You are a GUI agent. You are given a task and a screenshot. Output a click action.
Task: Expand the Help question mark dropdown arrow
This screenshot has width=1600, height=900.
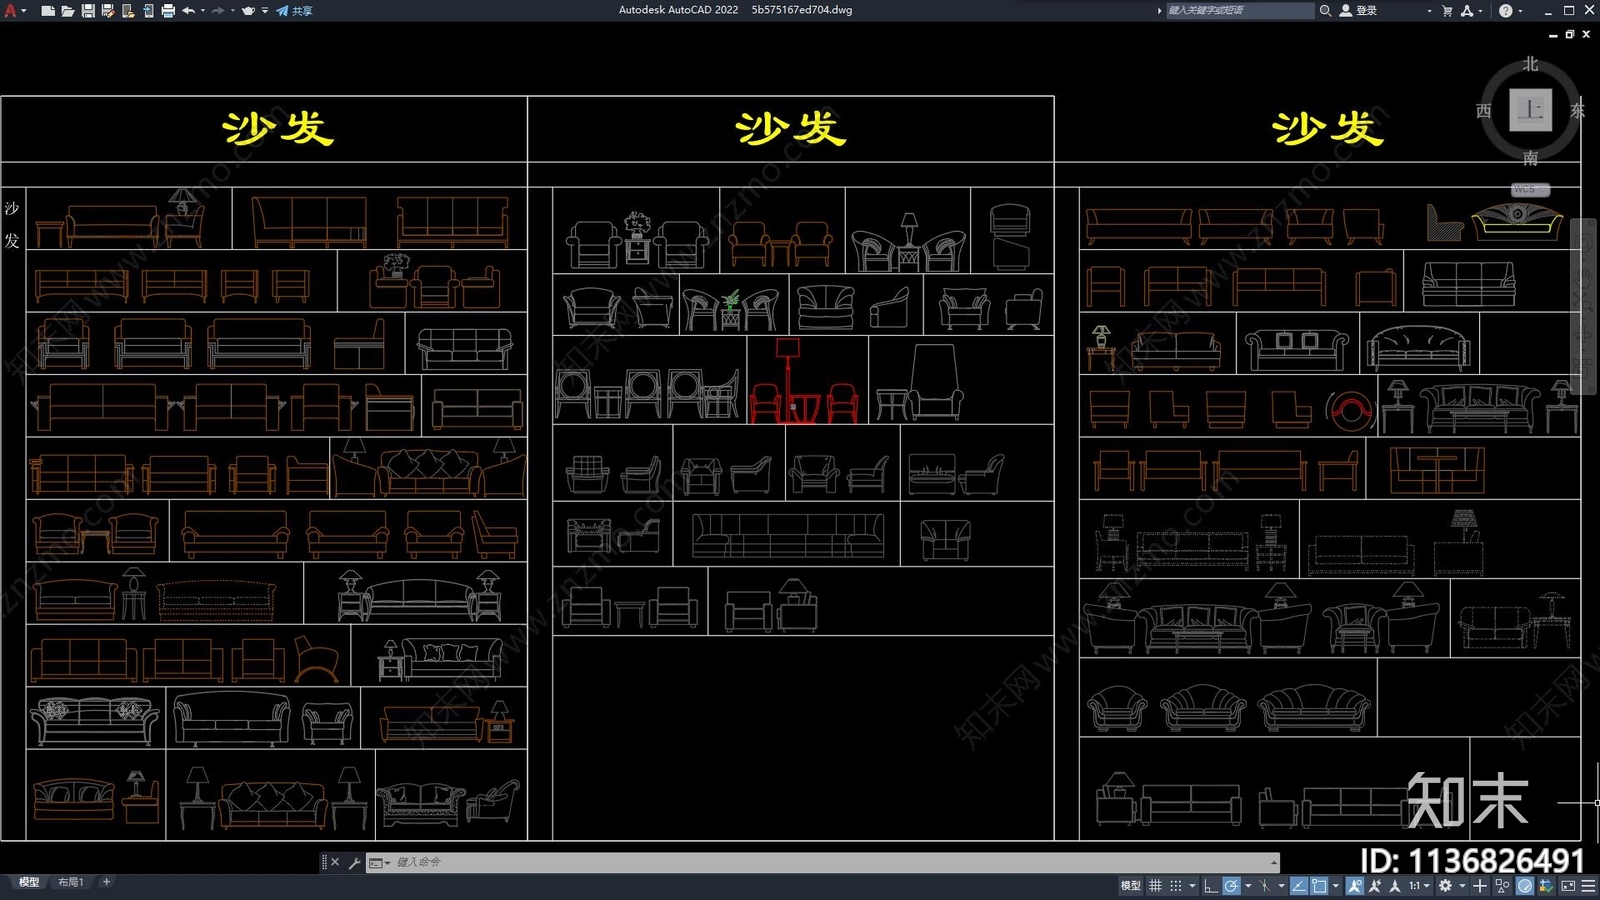click(1521, 10)
